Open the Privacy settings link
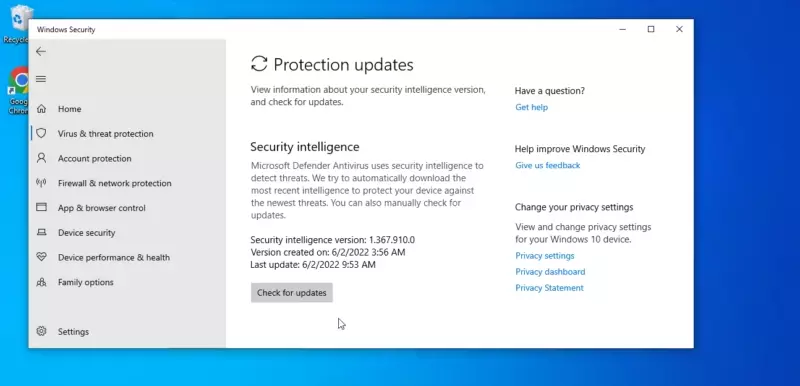The height and width of the screenshot is (386, 800). click(x=544, y=255)
